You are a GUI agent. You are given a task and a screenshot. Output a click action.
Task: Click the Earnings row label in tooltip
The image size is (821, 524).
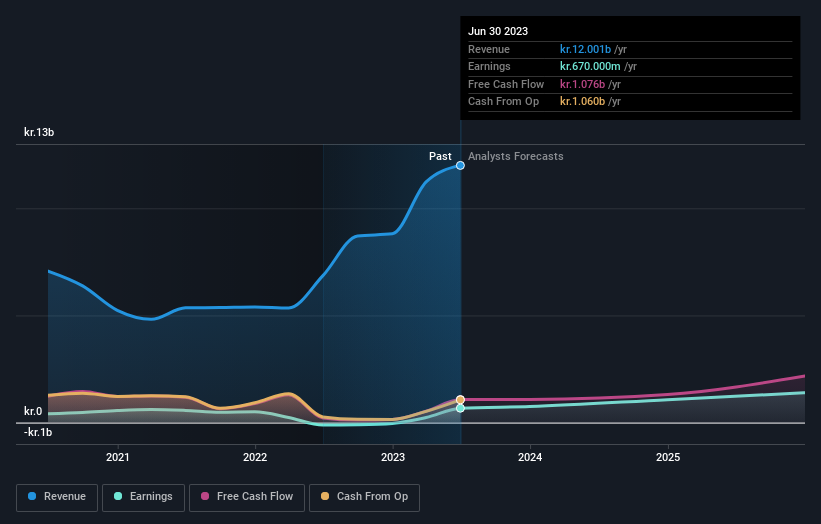point(489,66)
